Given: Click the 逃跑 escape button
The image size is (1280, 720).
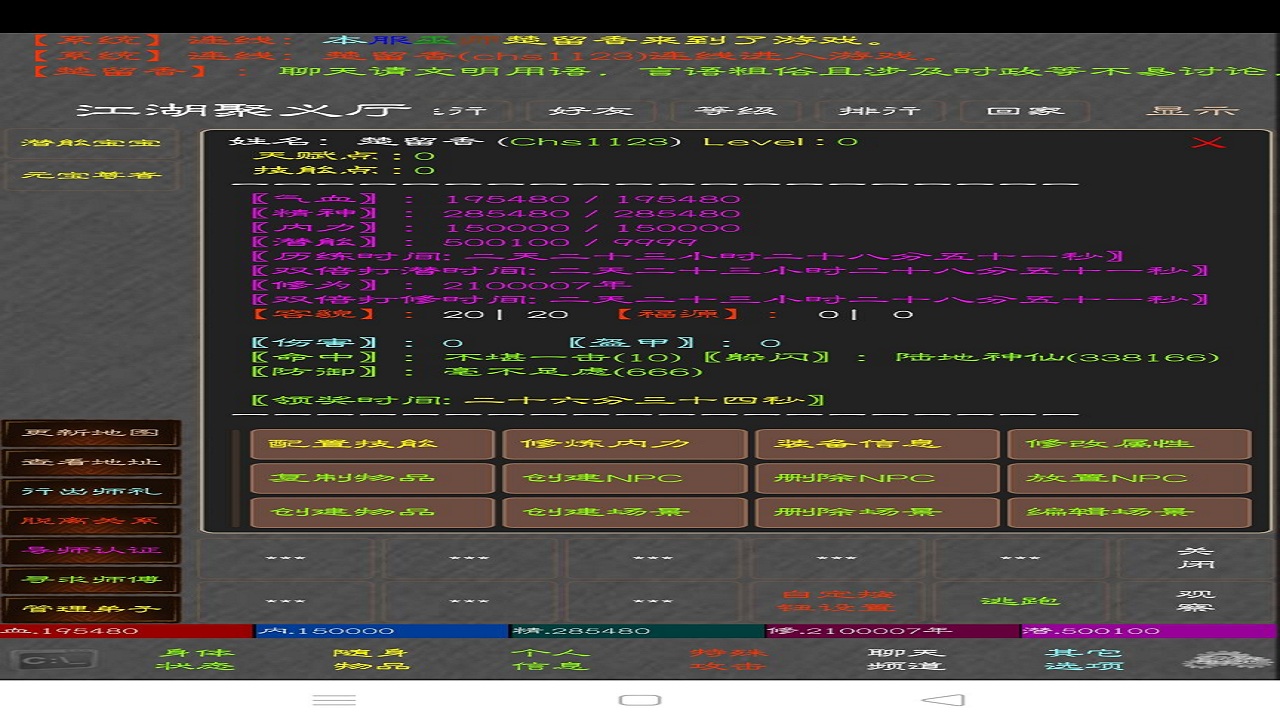Looking at the screenshot, I should tap(1020, 601).
